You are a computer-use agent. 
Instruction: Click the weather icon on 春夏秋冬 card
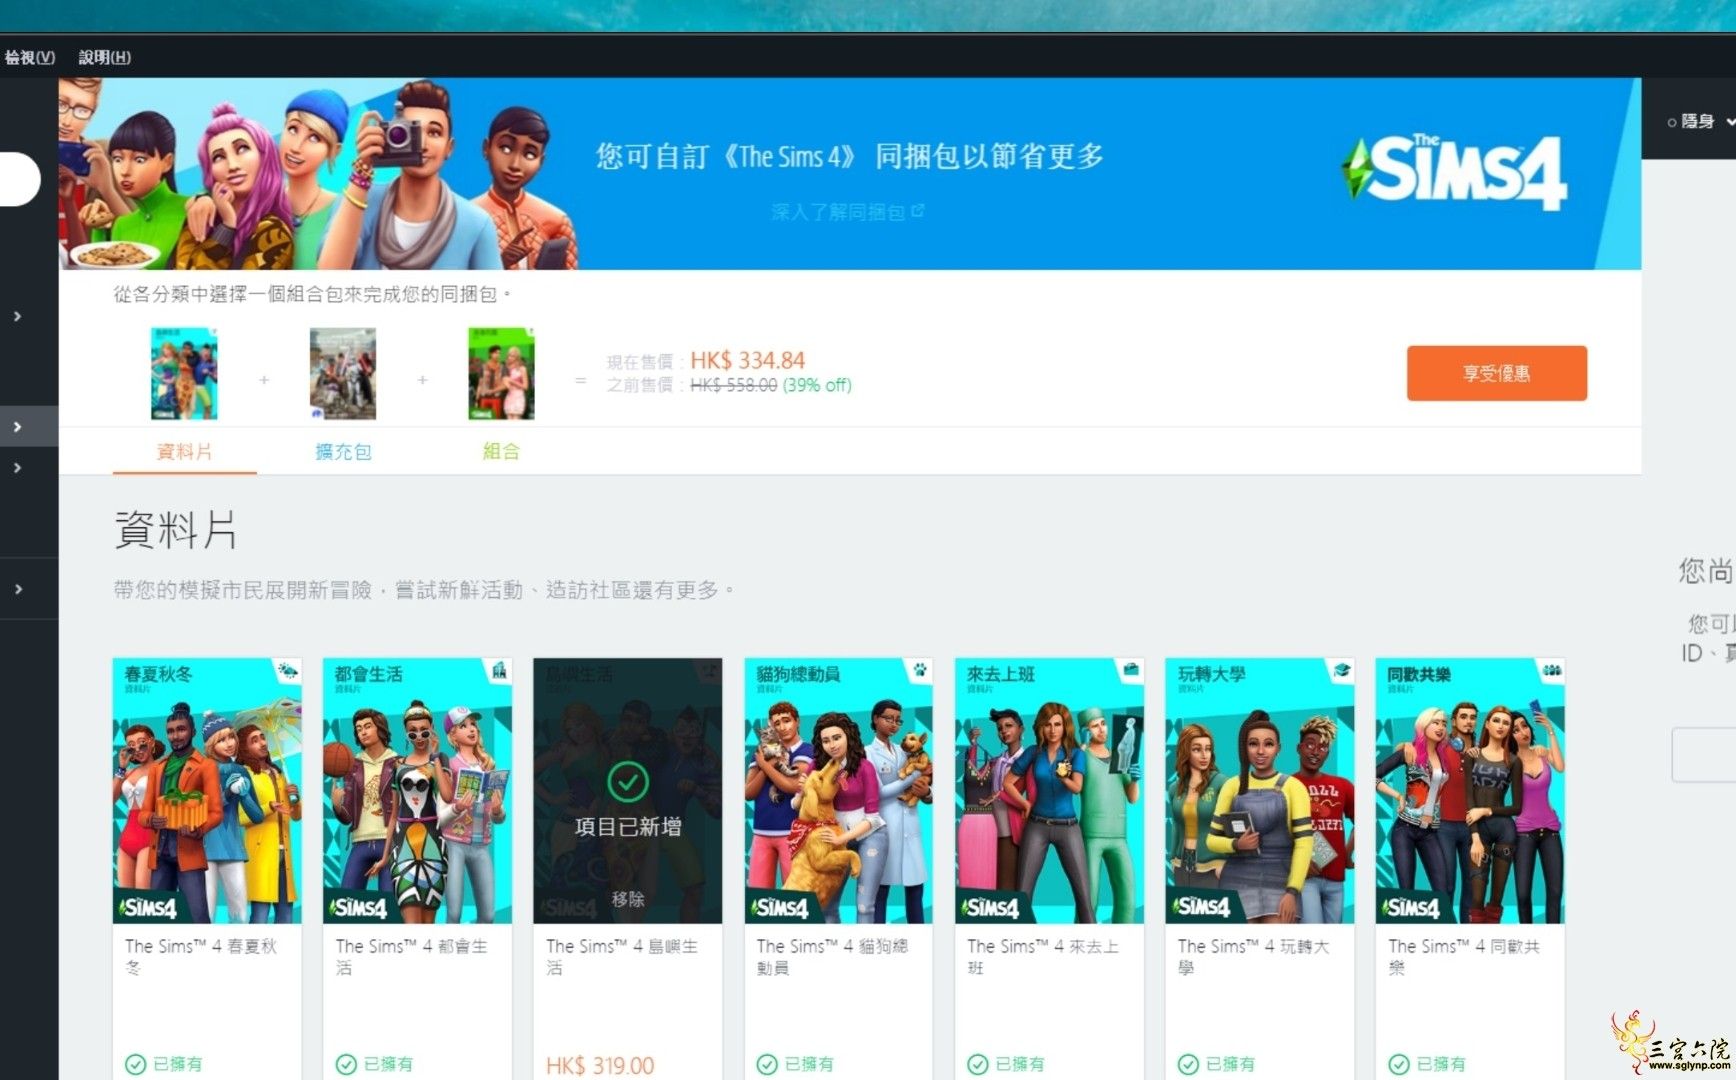[x=288, y=671]
